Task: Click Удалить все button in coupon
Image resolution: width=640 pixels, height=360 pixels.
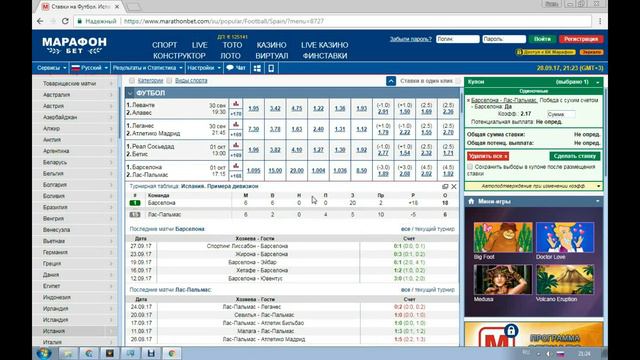Action: [x=488, y=156]
